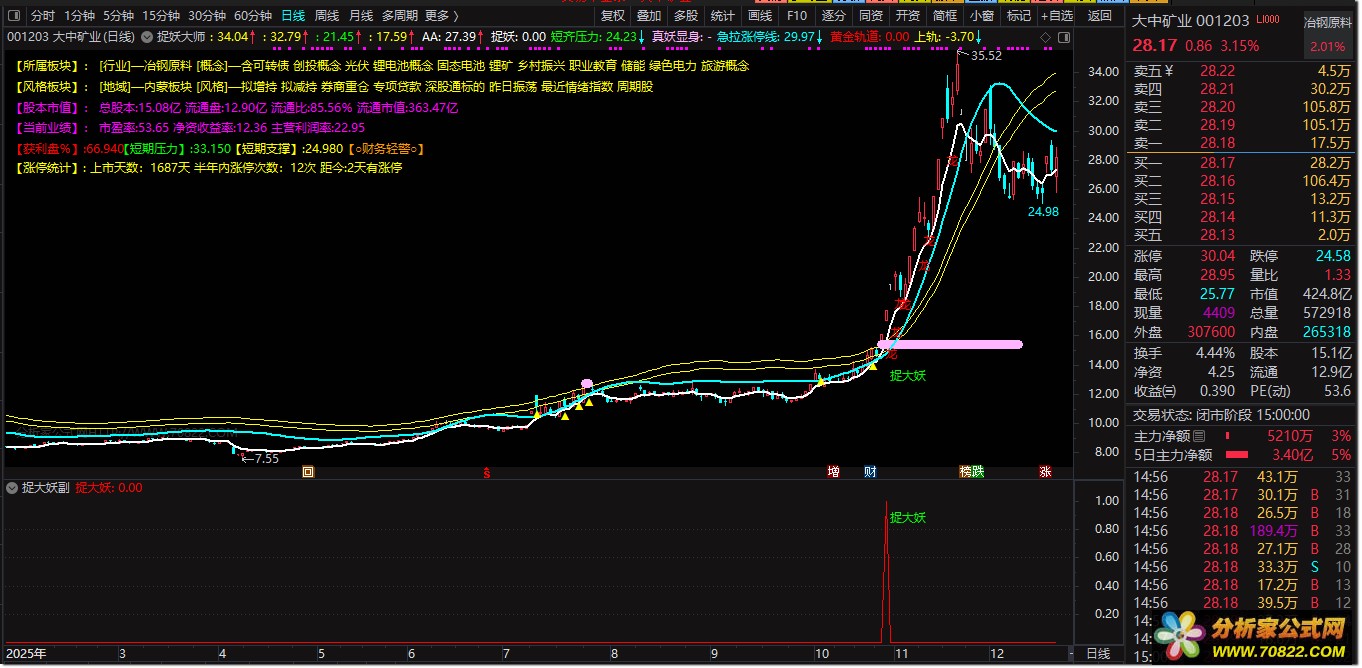Click the +自选 add to watchlist button

(x=1056, y=16)
